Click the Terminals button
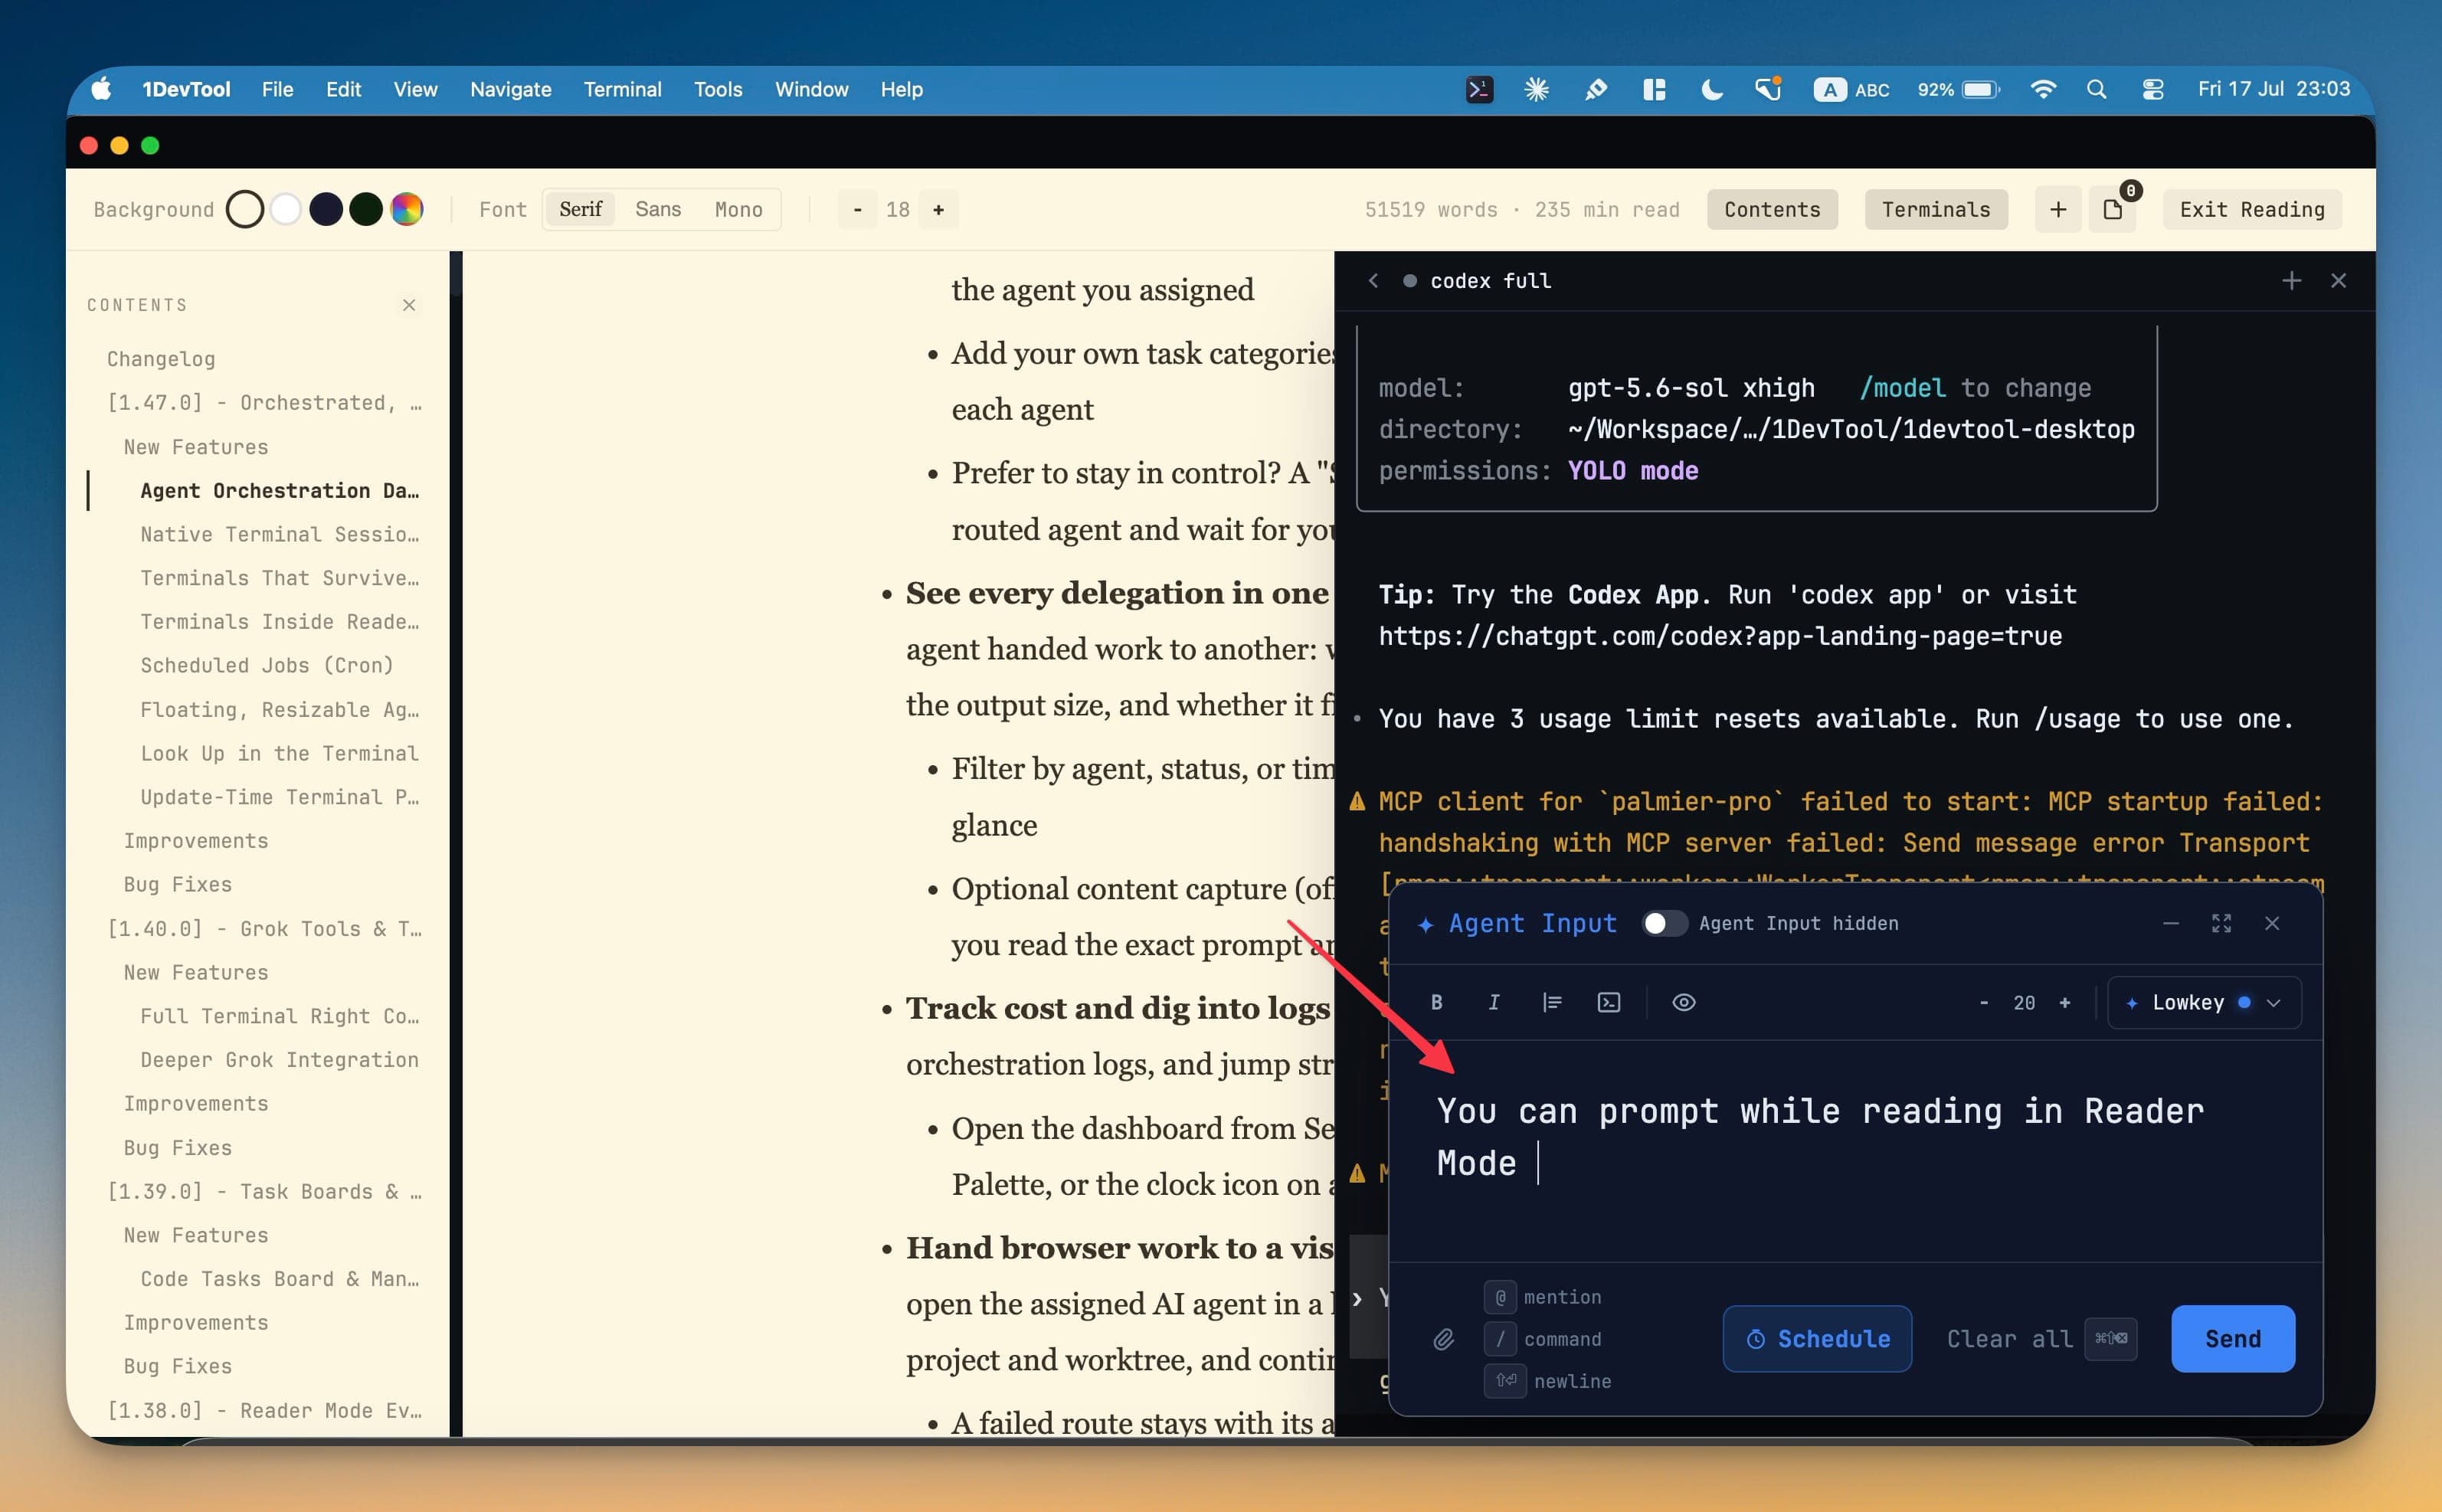This screenshot has width=2442, height=1512. pyautogui.click(x=1935, y=209)
